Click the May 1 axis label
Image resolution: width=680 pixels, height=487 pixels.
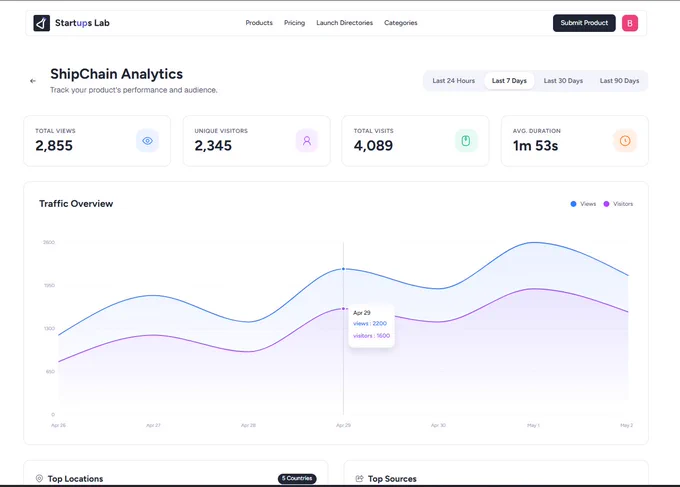(533, 425)
